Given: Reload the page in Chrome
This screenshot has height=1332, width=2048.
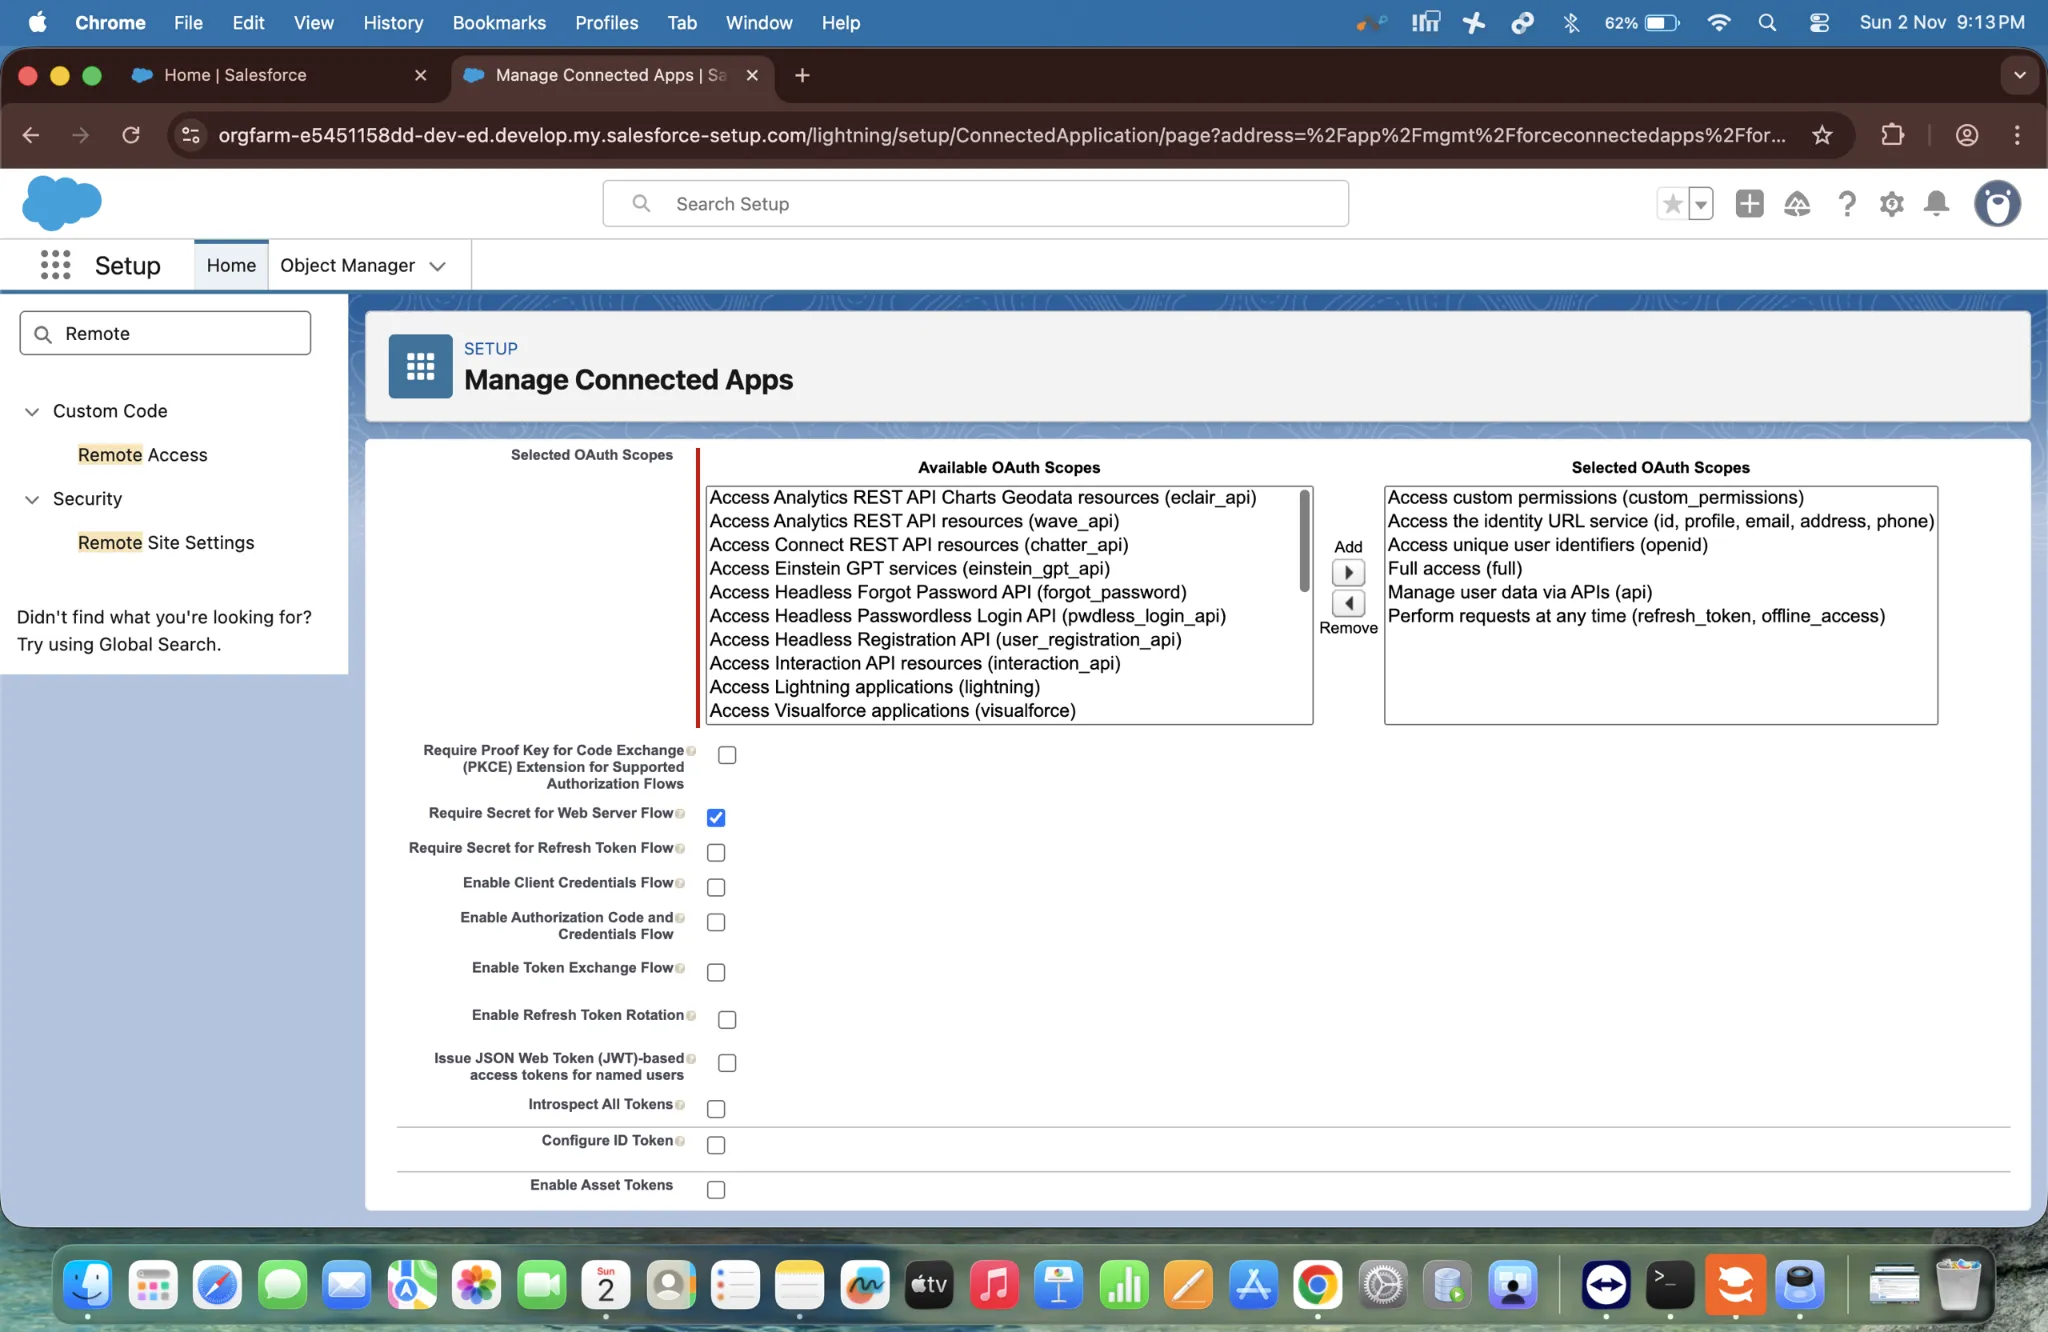Looking at the screenshot, I should (131, 135).
